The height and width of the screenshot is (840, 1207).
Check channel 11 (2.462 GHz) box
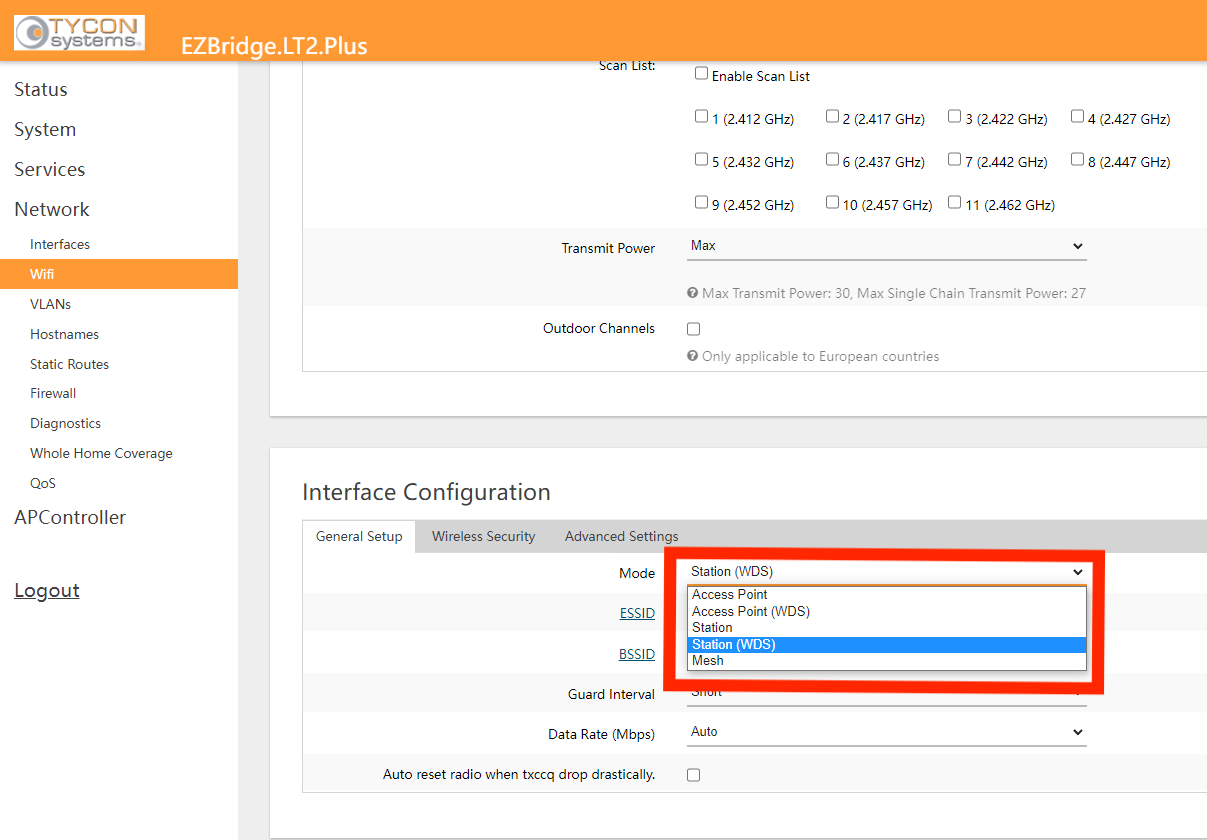click(954, 203)
